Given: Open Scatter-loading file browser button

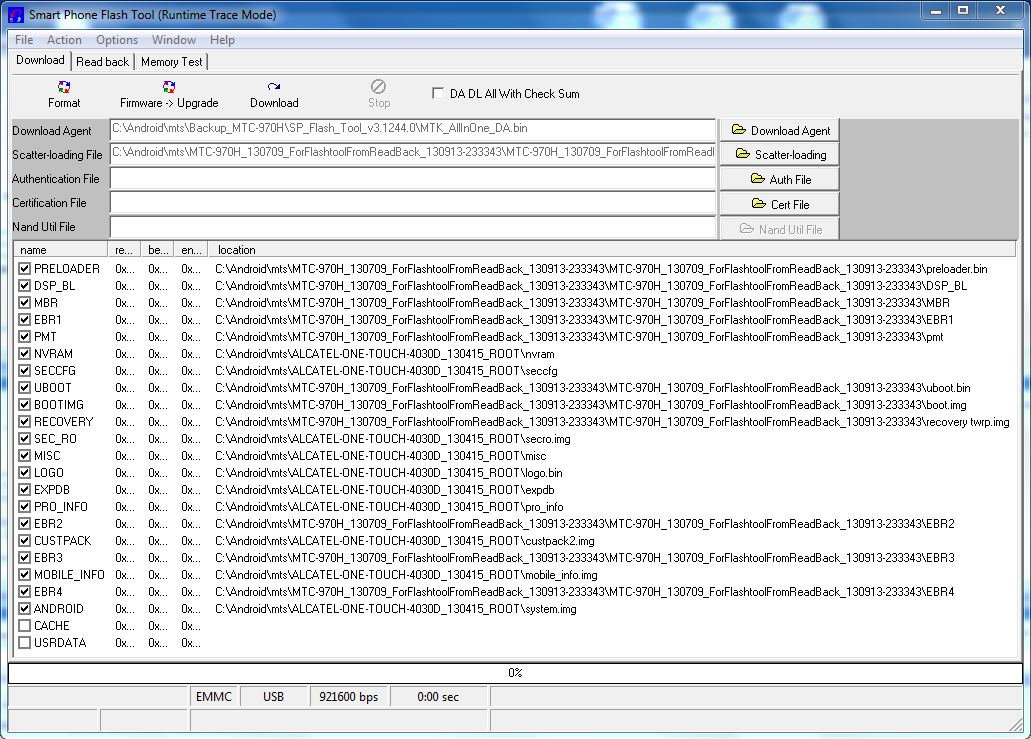Looking at the screenshot, I should click(x=780, y=155).
